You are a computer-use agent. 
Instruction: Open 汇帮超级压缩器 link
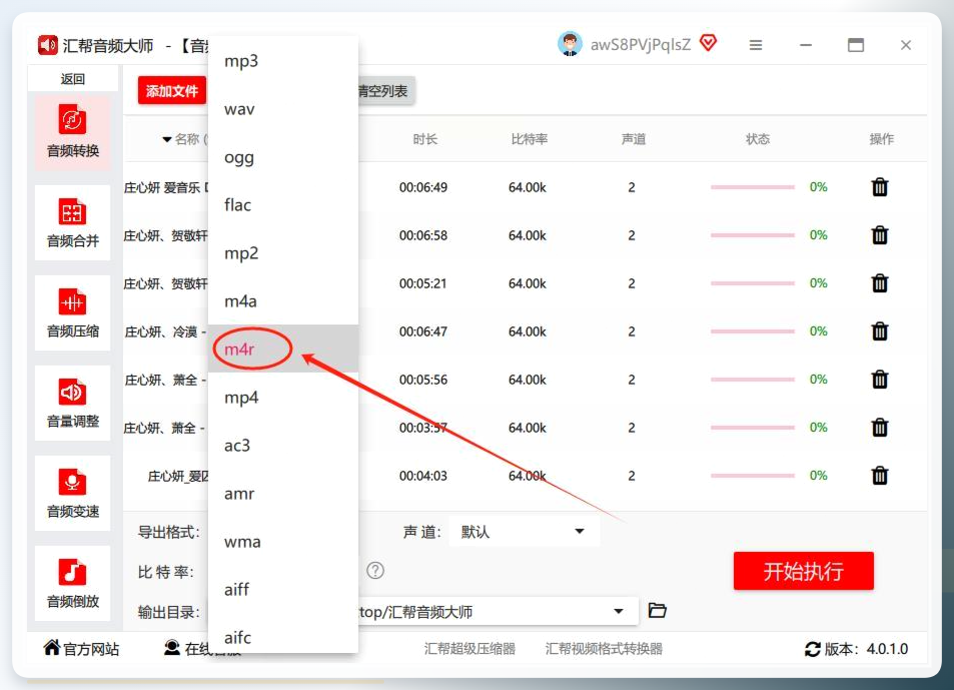click(470, 649)
